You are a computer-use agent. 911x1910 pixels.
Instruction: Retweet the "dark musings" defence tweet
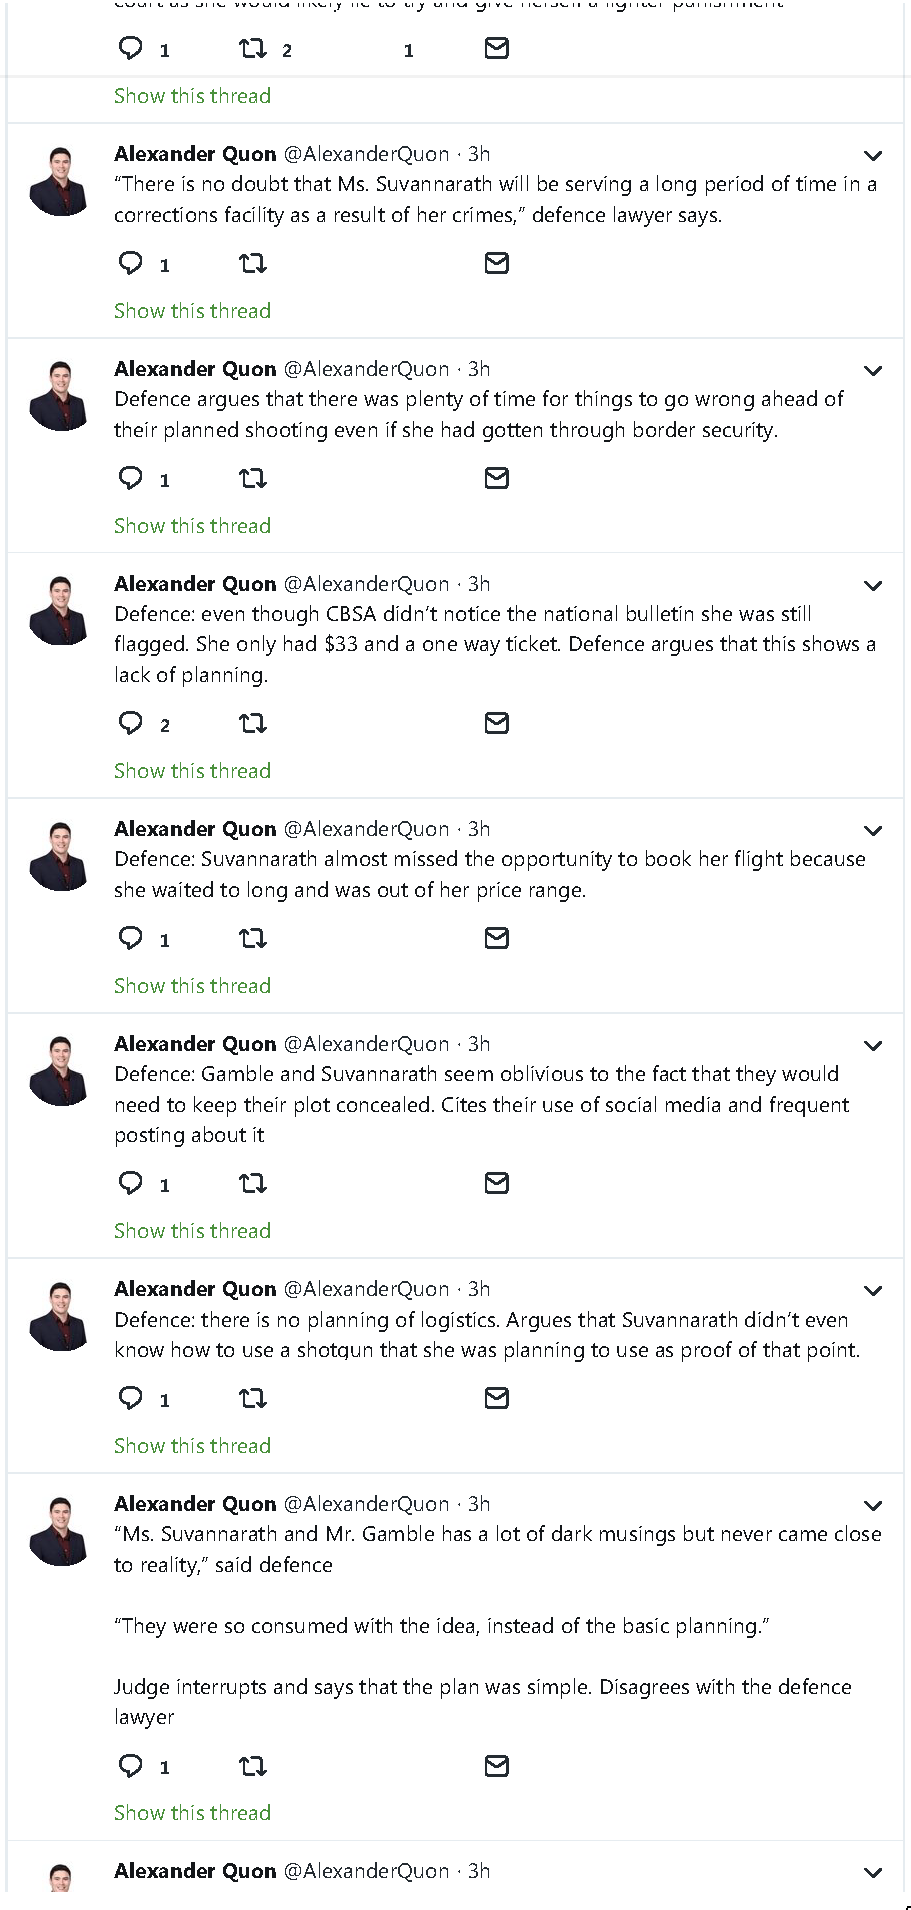[x=253, y=1767]
